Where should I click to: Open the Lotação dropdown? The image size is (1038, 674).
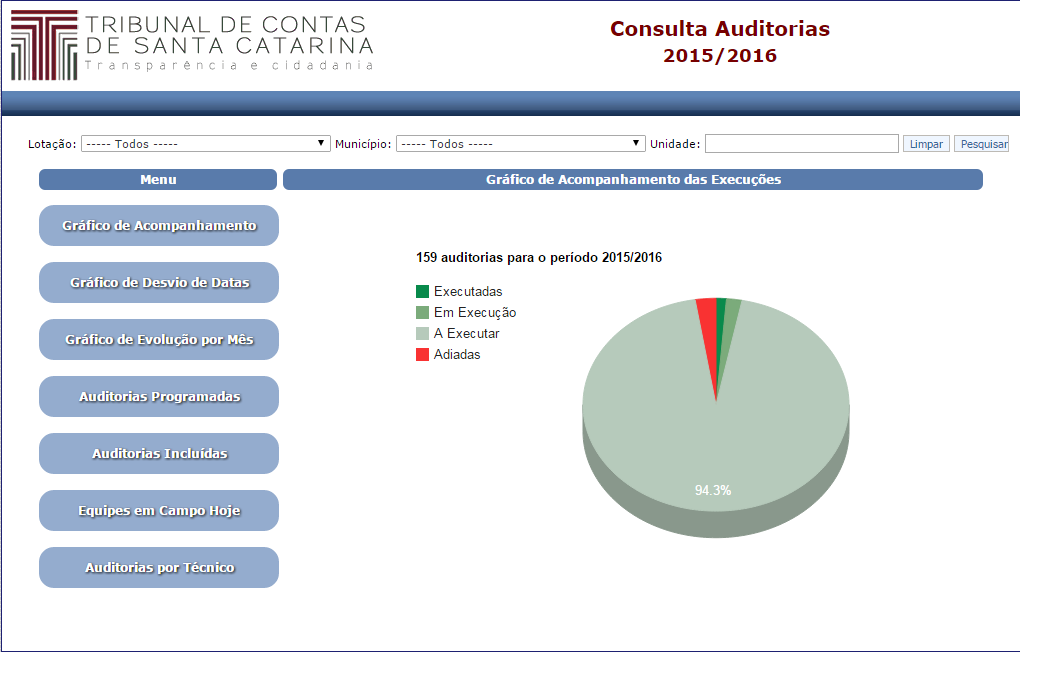click(206, 144)
